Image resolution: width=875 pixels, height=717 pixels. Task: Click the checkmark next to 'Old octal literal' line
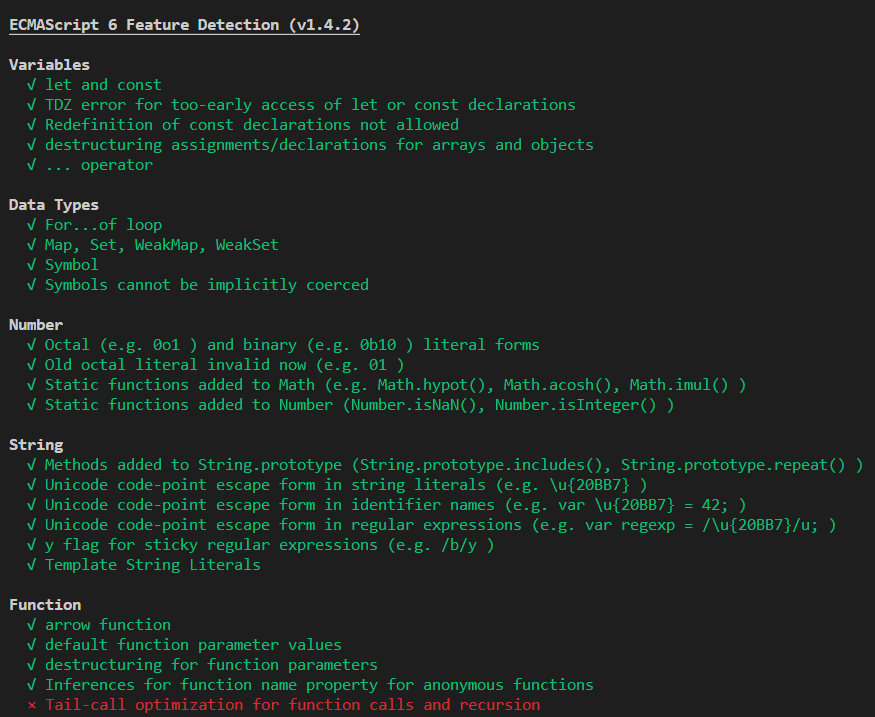point(32,365)
